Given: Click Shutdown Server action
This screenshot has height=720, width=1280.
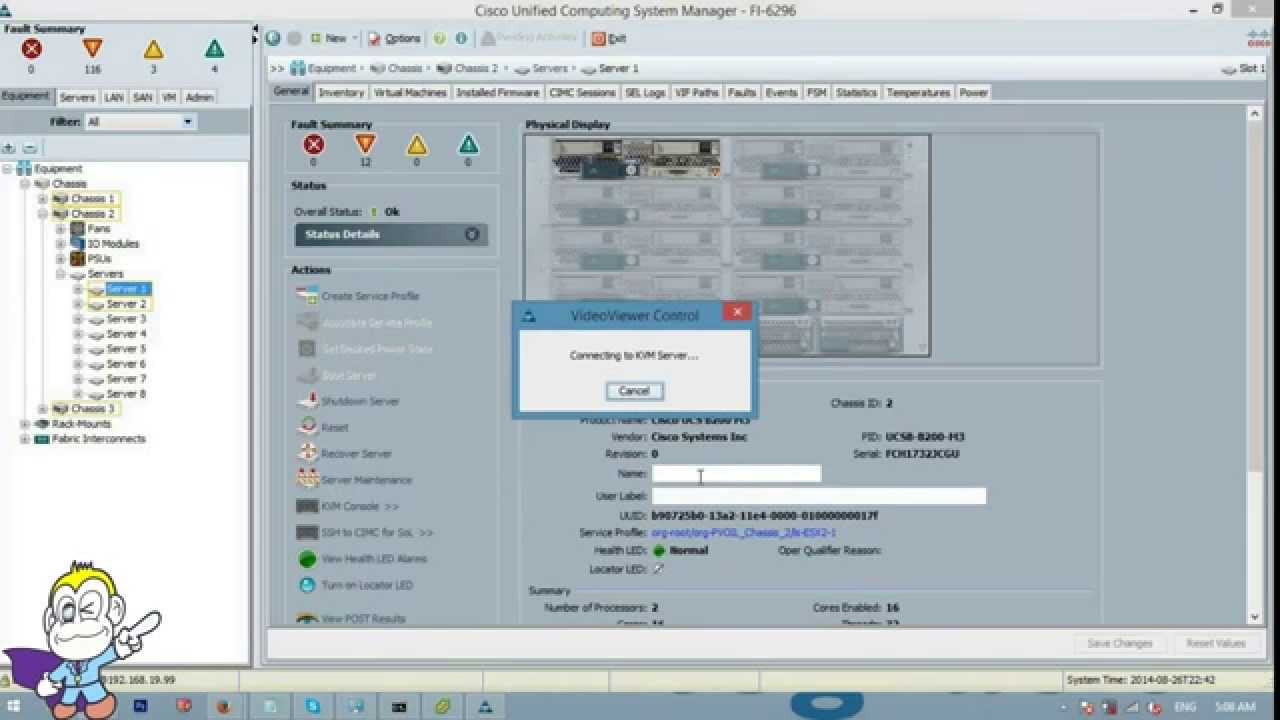Looking at the screenshot, I should (x=360, y=401).
